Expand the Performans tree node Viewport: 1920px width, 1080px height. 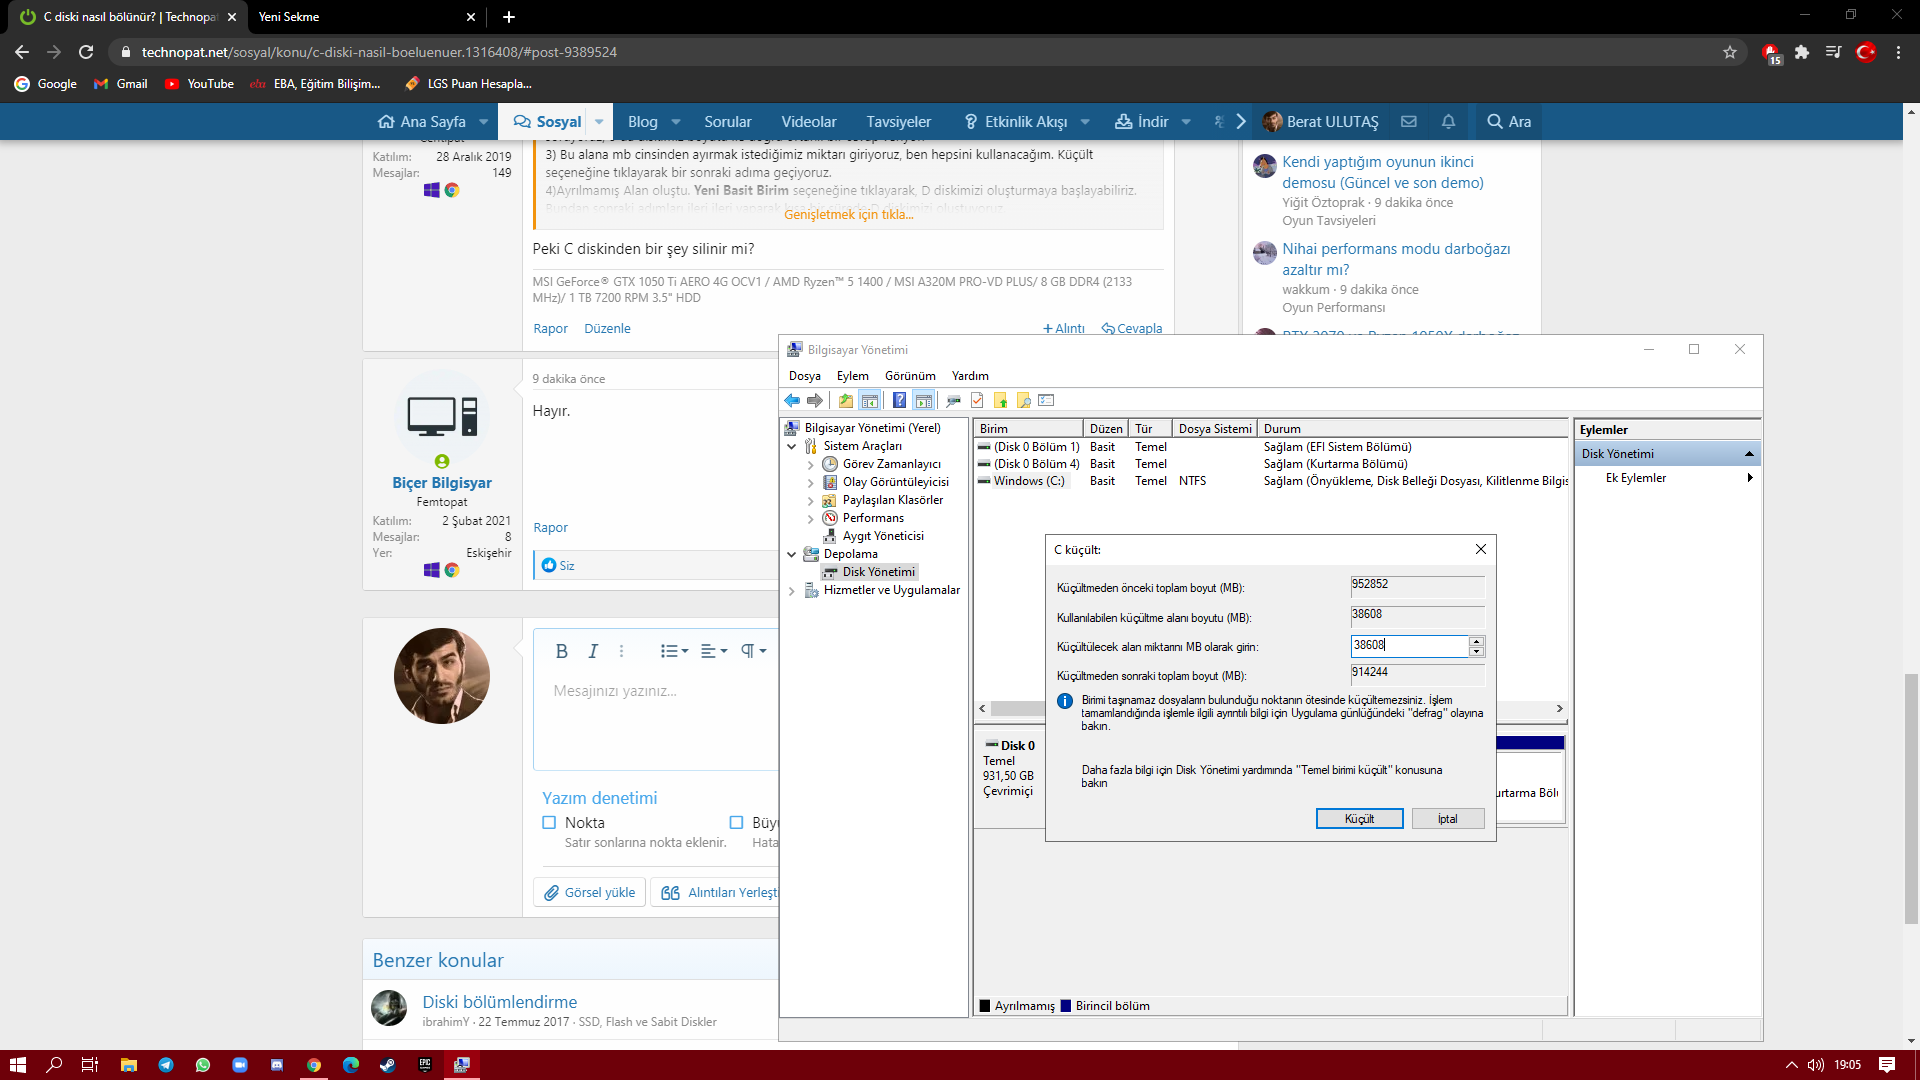(811, 518)
